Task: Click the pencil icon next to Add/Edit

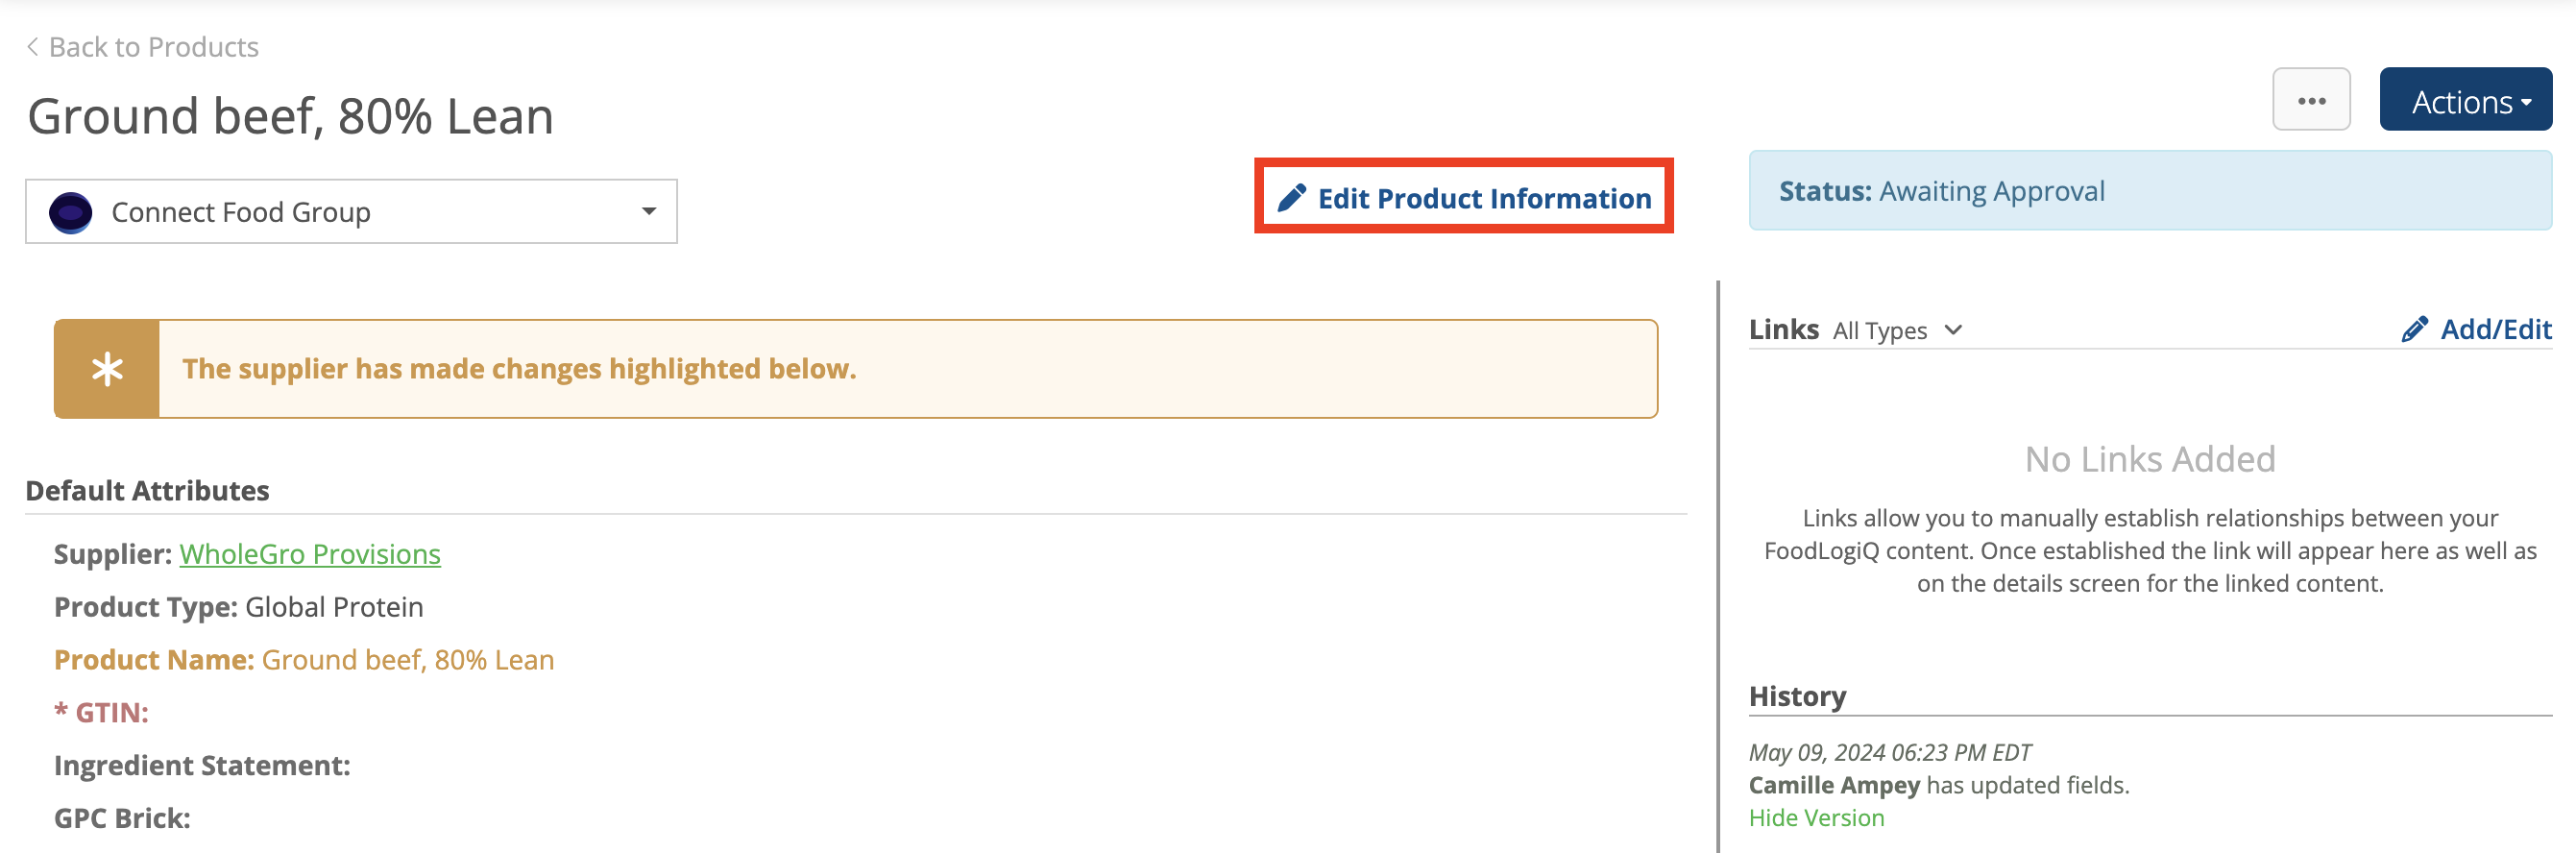Action: coord(2414,329)
